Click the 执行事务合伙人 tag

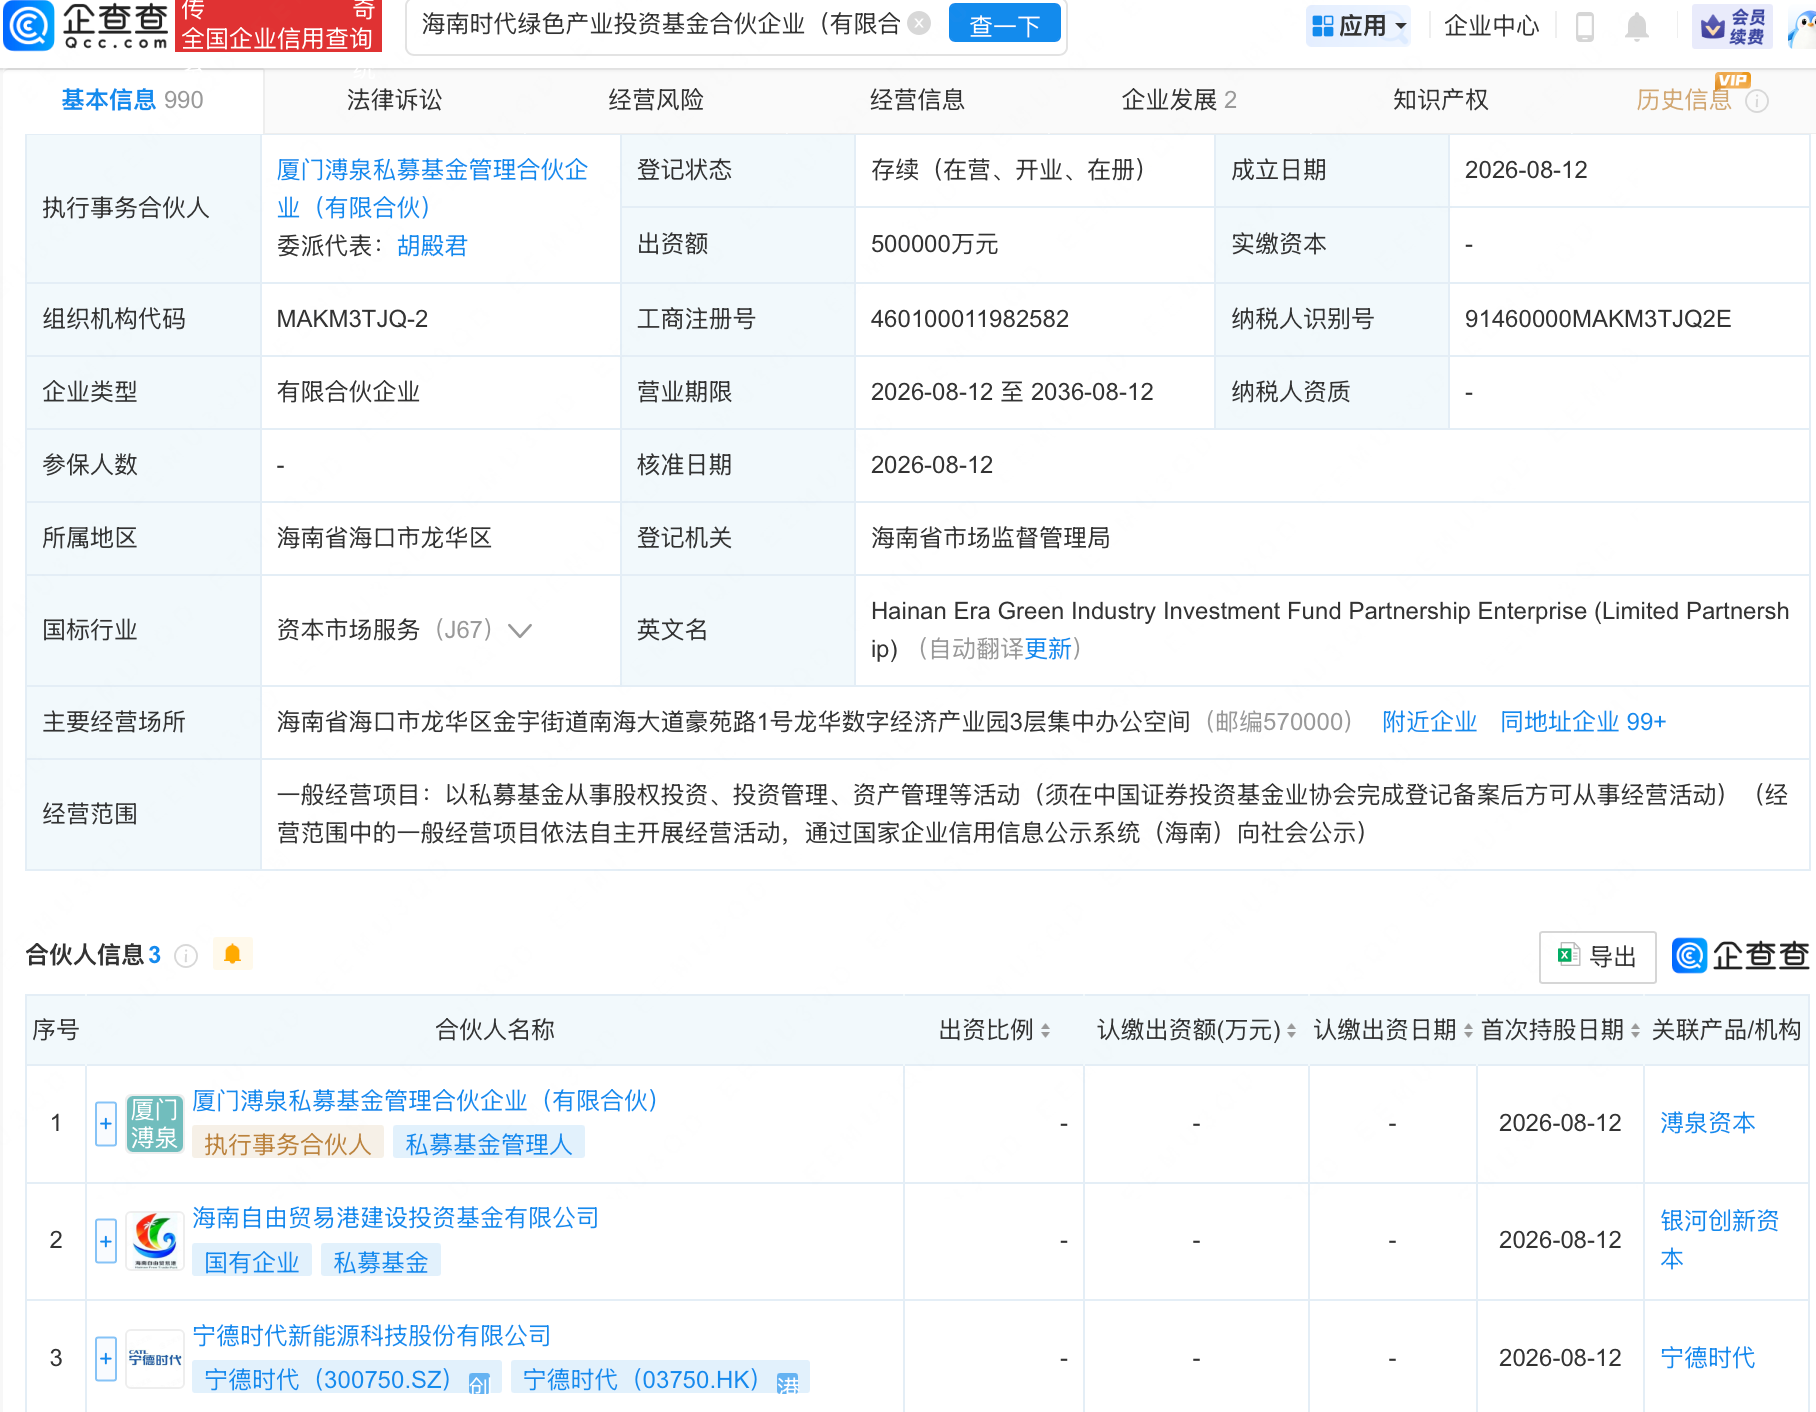pyautogui.click(x=288, y=1145)
